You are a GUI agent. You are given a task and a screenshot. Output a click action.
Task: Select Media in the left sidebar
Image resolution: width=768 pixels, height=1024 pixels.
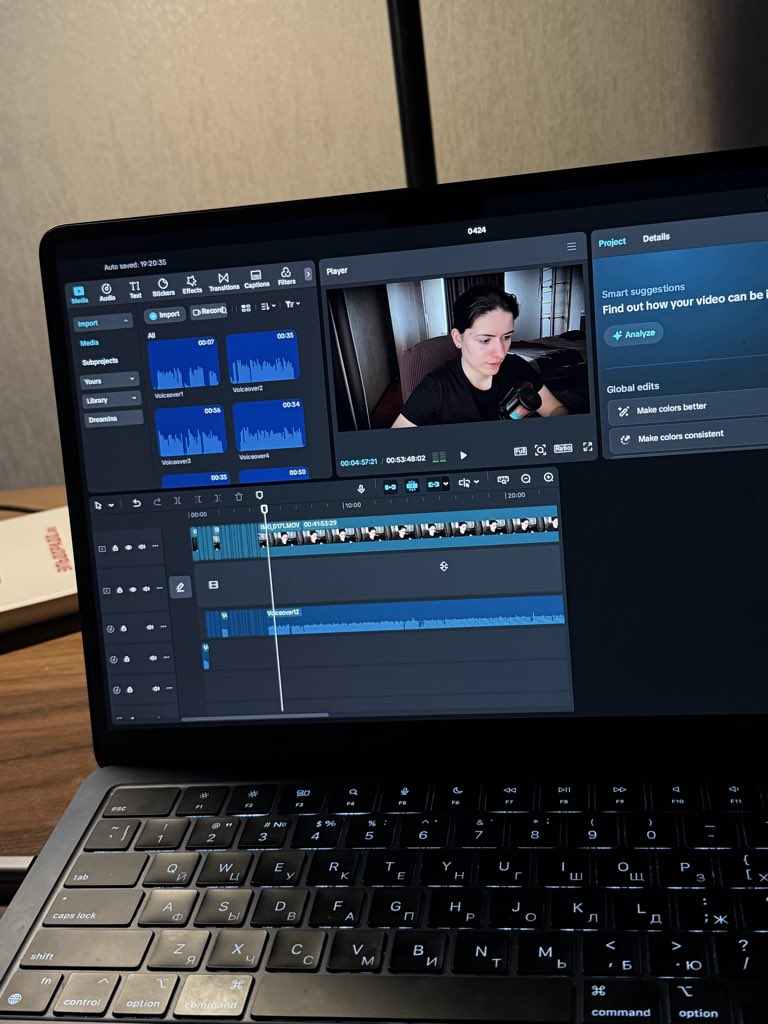click(x=89, y=342)
